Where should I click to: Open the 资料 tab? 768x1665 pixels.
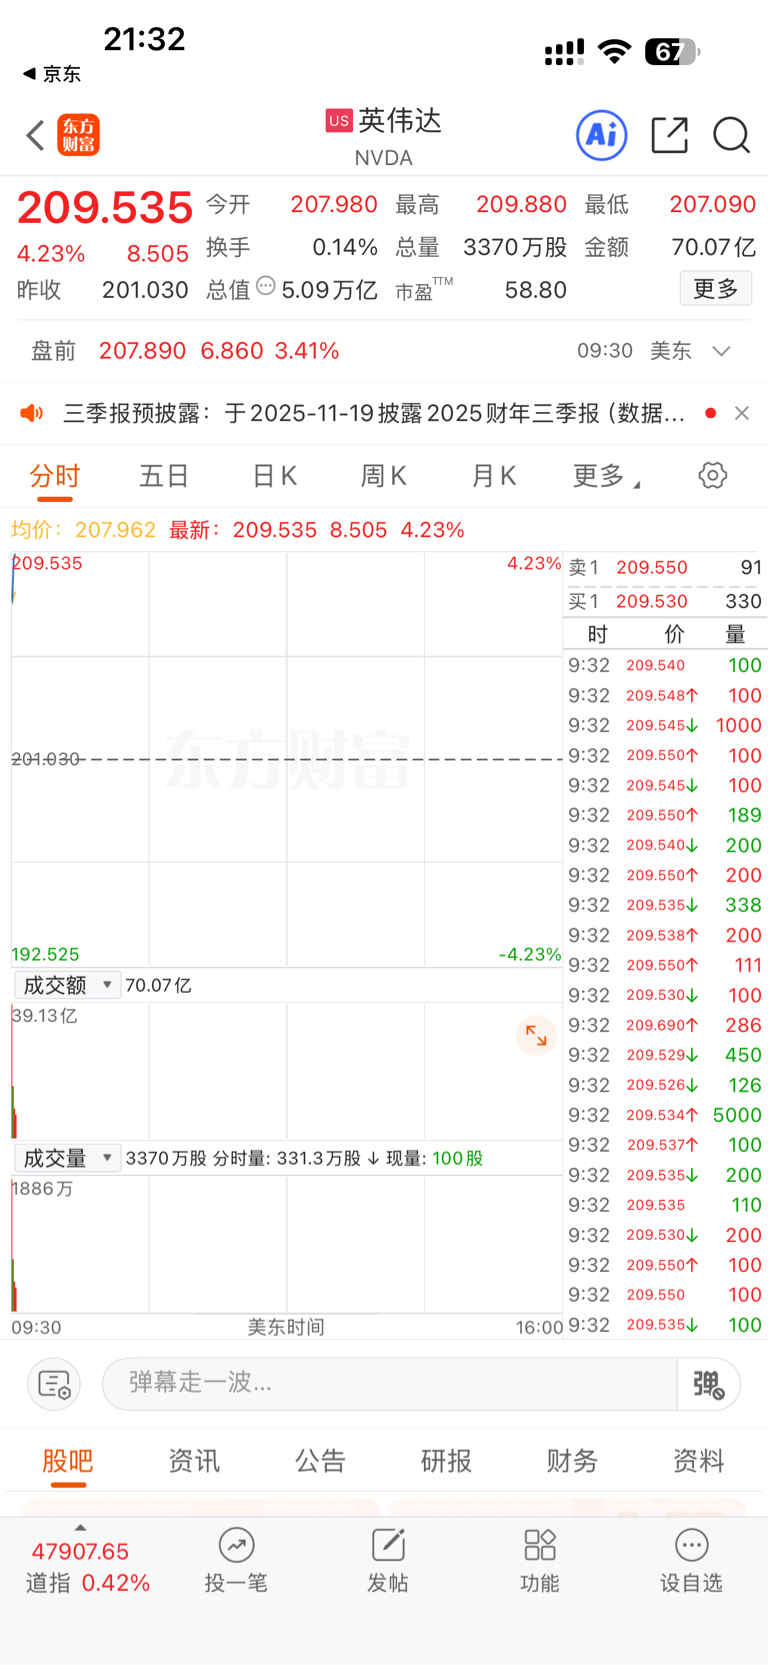coord(698,1461)
